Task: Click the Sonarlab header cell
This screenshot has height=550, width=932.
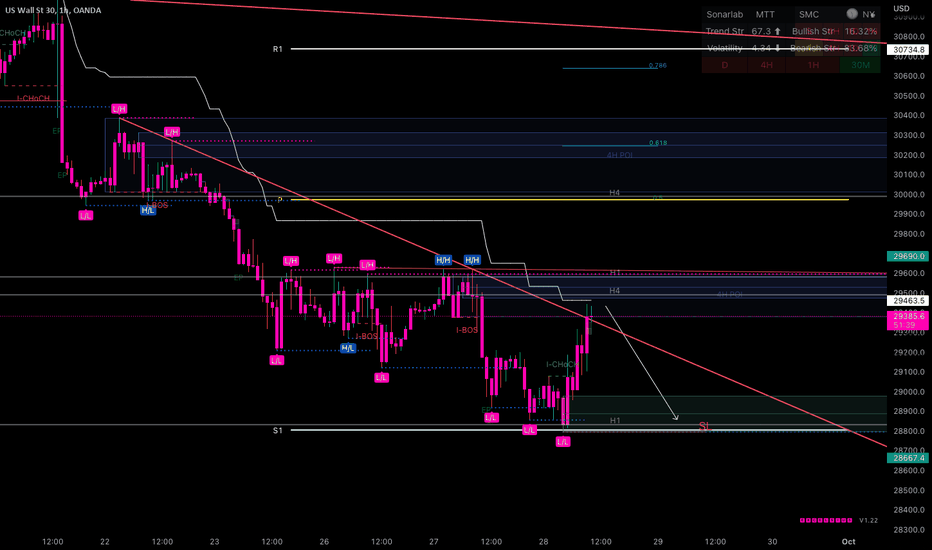Action: click(x=725, y=14)
